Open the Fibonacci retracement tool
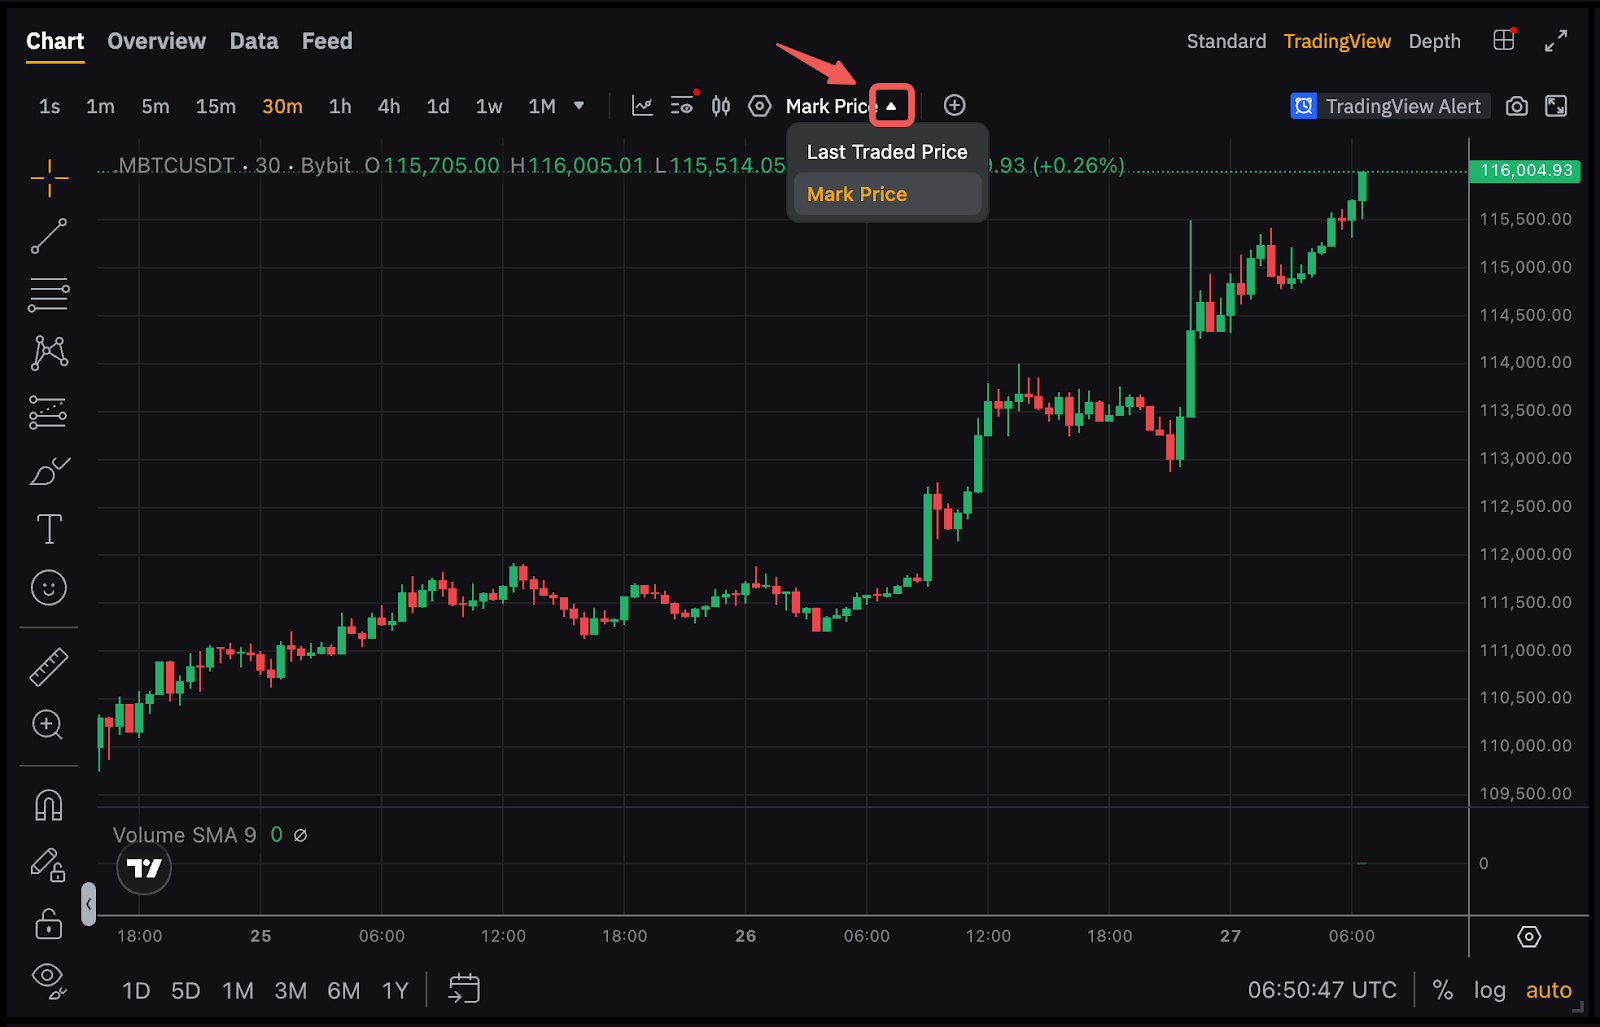1600x1027 pixels. 48,295
